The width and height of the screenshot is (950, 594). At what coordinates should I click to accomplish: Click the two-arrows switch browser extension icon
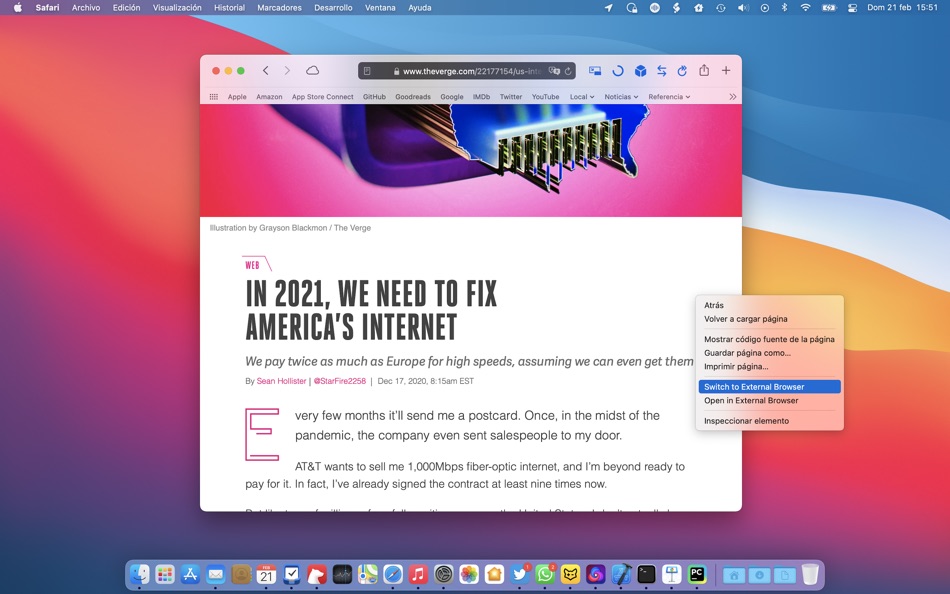662,71
